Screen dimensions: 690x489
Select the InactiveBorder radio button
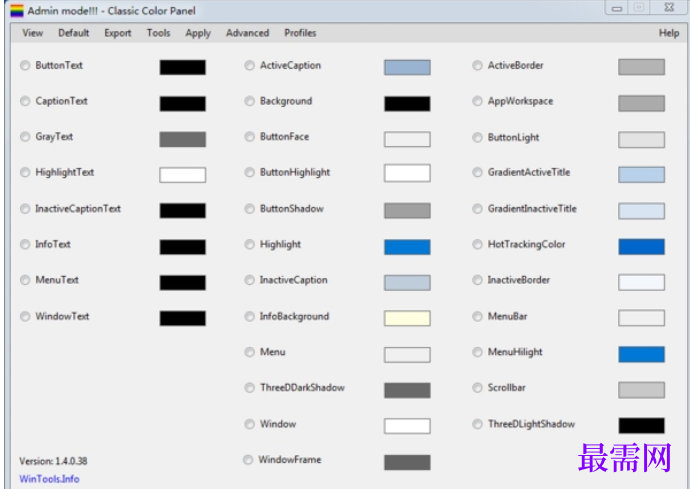[477, 280]
